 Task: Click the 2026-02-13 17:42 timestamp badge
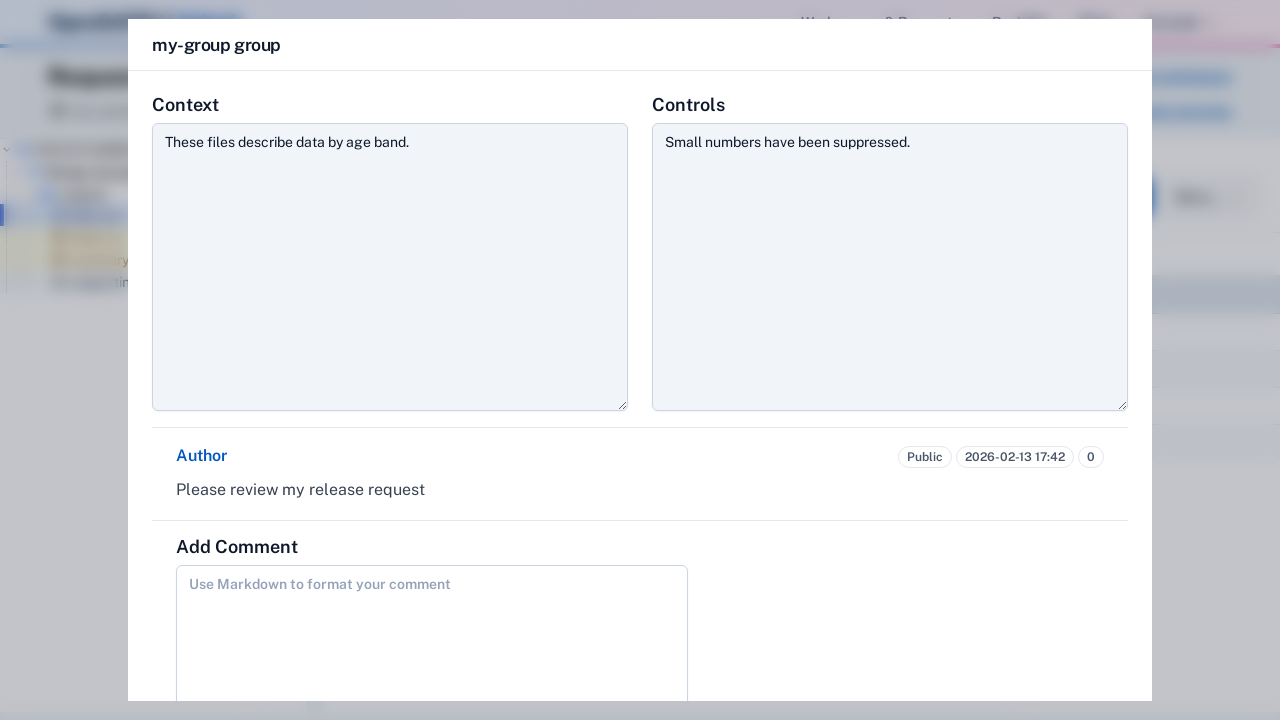tap(1015, 457)
